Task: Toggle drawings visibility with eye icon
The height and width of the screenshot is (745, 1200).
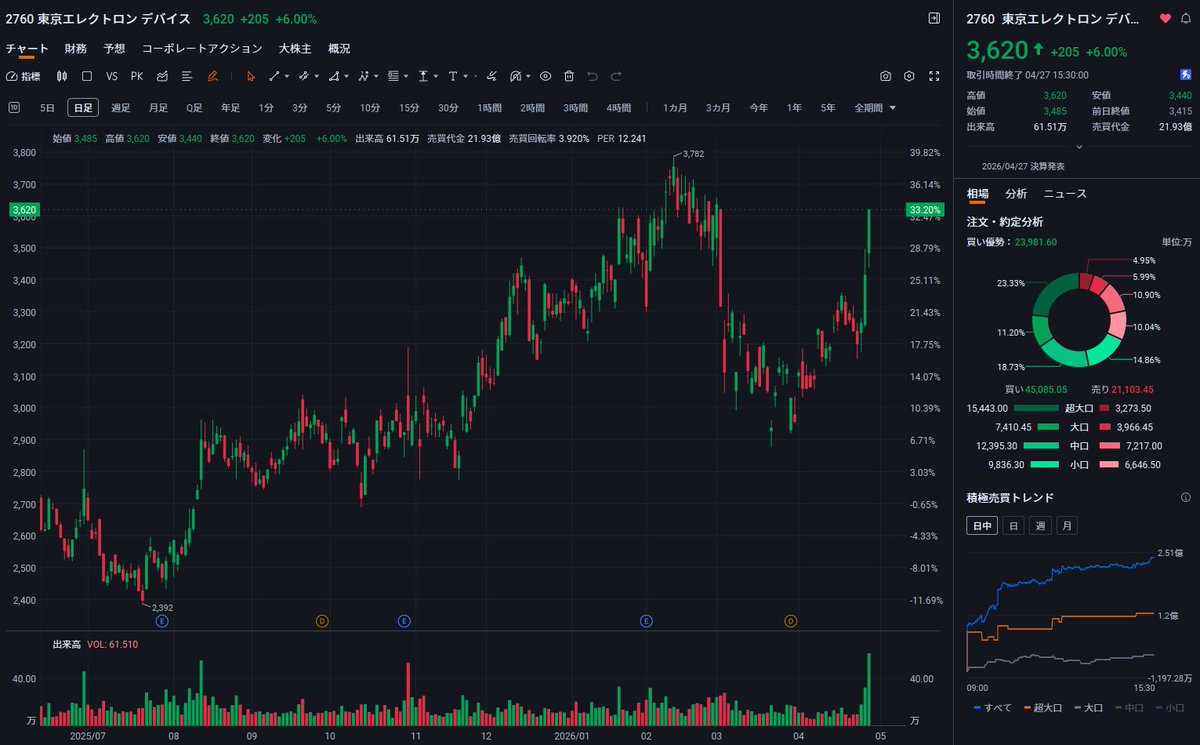Action: [545, 76]
